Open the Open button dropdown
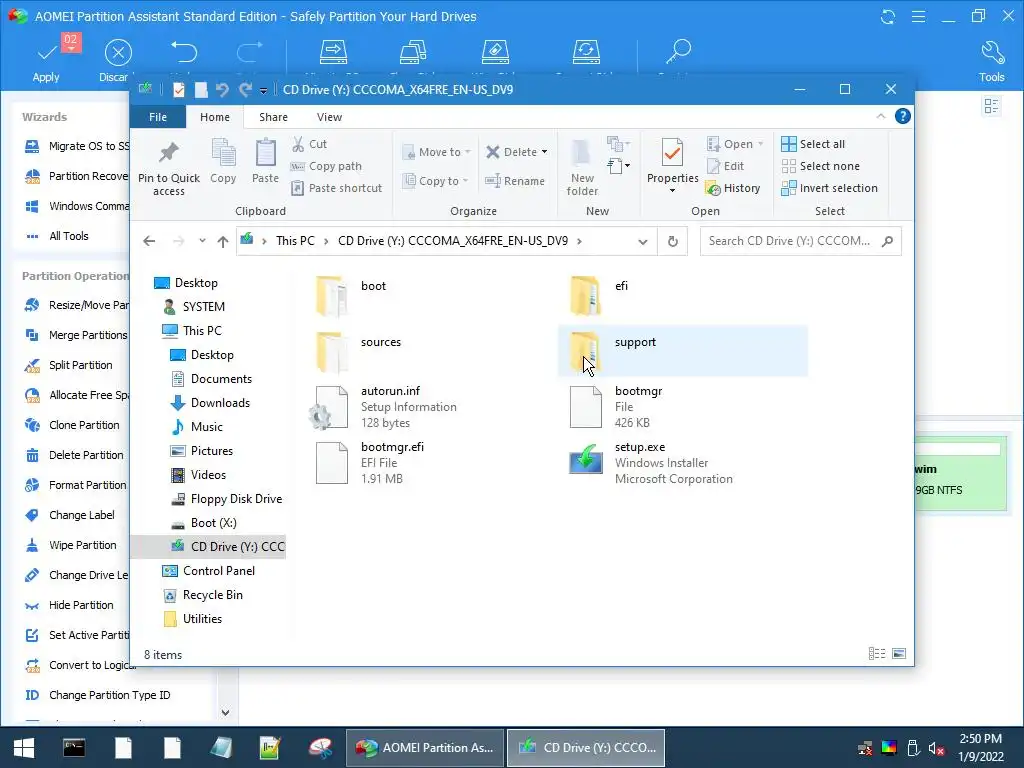Image resolution: width=1024 pixels, height=768 pixels. click(761, 144)
